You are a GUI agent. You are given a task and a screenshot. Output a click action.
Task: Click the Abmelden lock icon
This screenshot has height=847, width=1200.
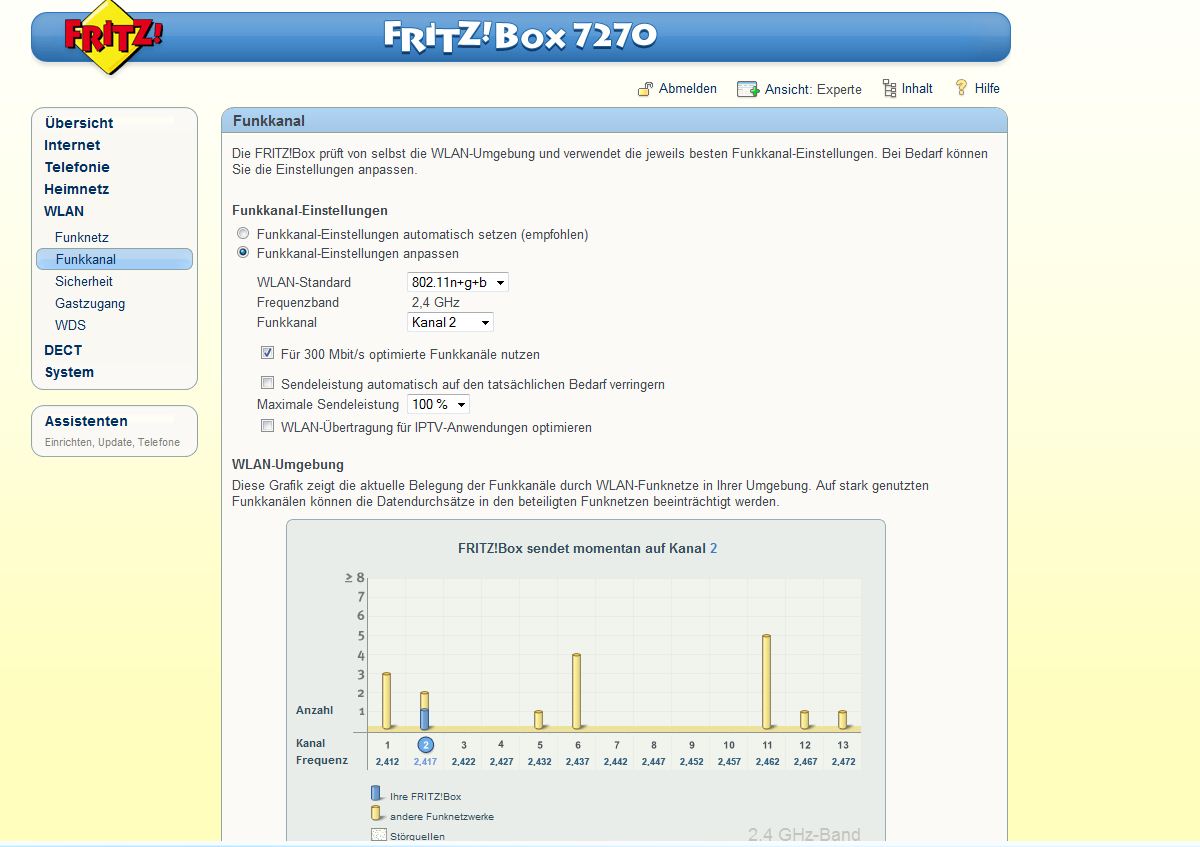(646, 89)
